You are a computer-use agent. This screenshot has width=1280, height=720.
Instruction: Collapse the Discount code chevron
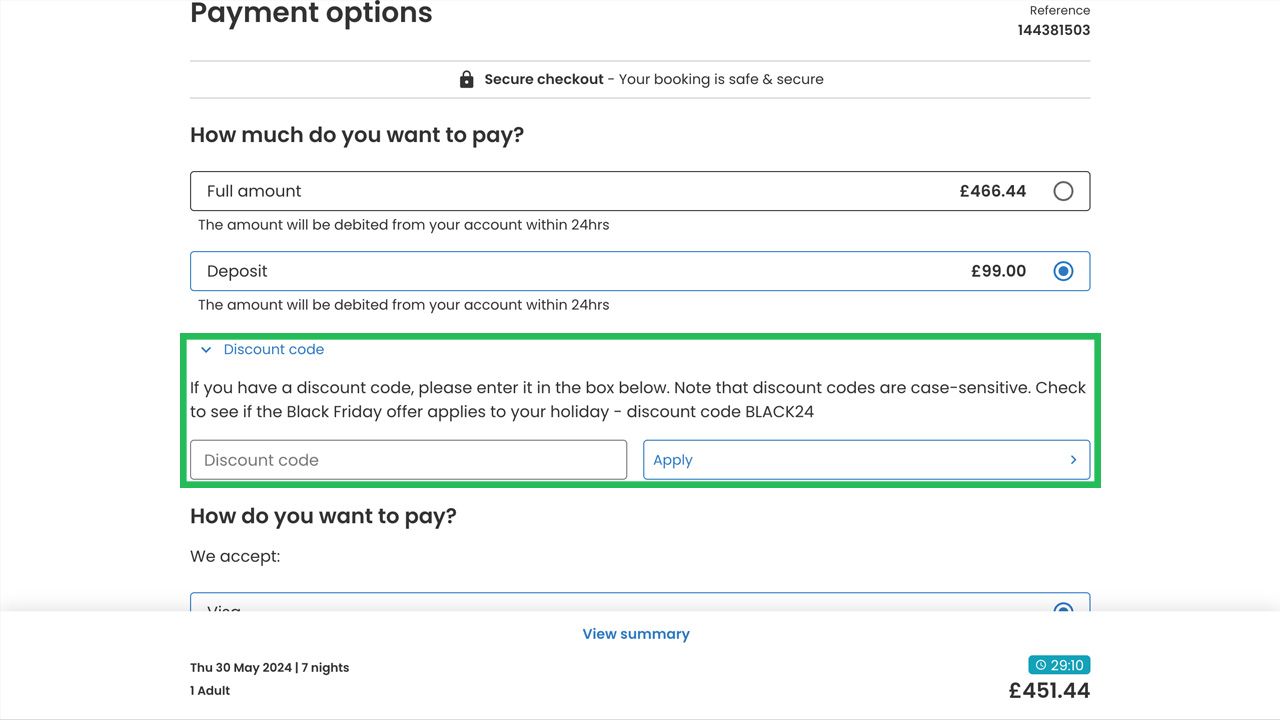point(206,350)
